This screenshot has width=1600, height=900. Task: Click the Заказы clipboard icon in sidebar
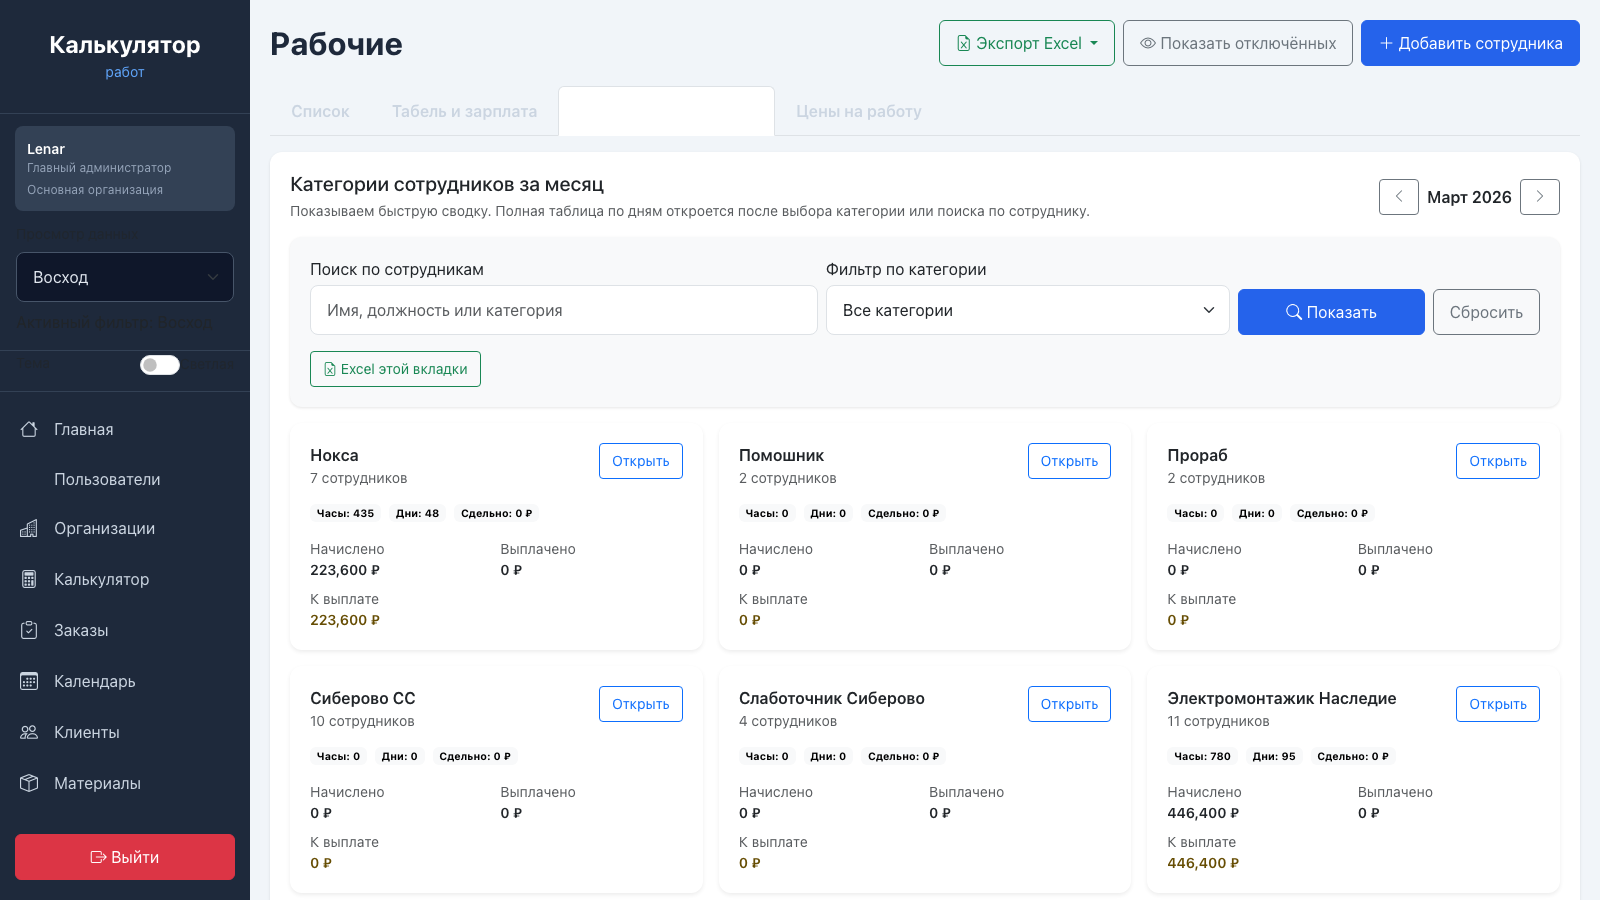pyautogui.click(x=29, y=630)
